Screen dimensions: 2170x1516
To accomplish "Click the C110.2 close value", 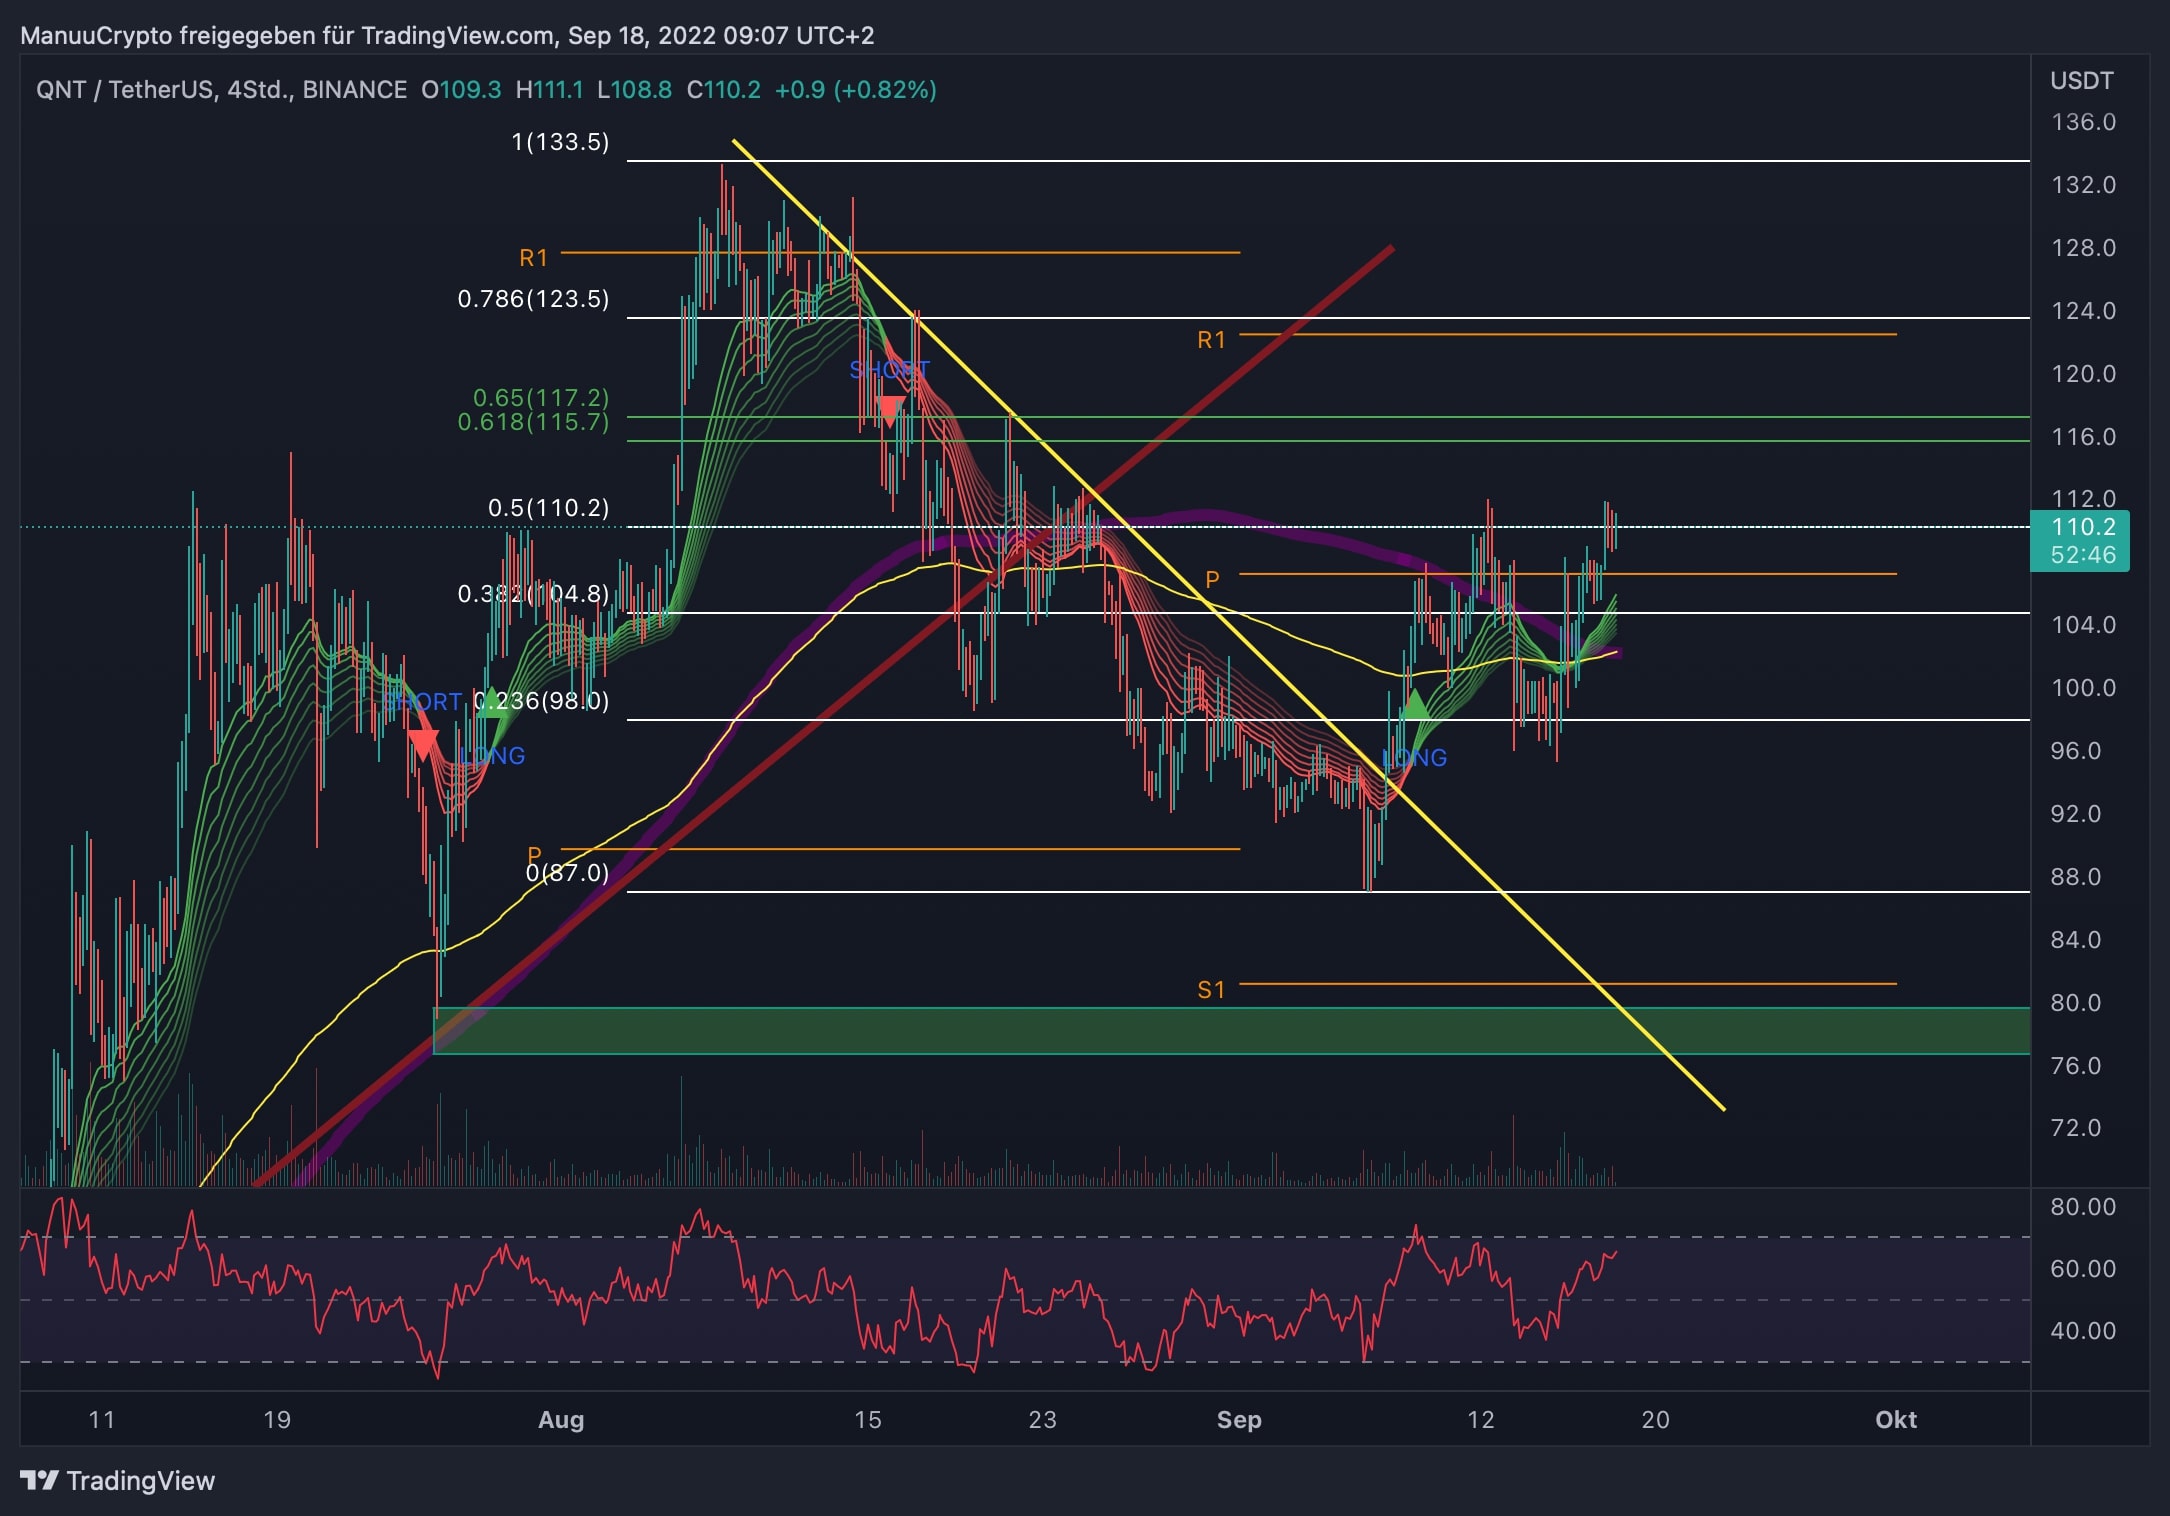I will point(724,90).
